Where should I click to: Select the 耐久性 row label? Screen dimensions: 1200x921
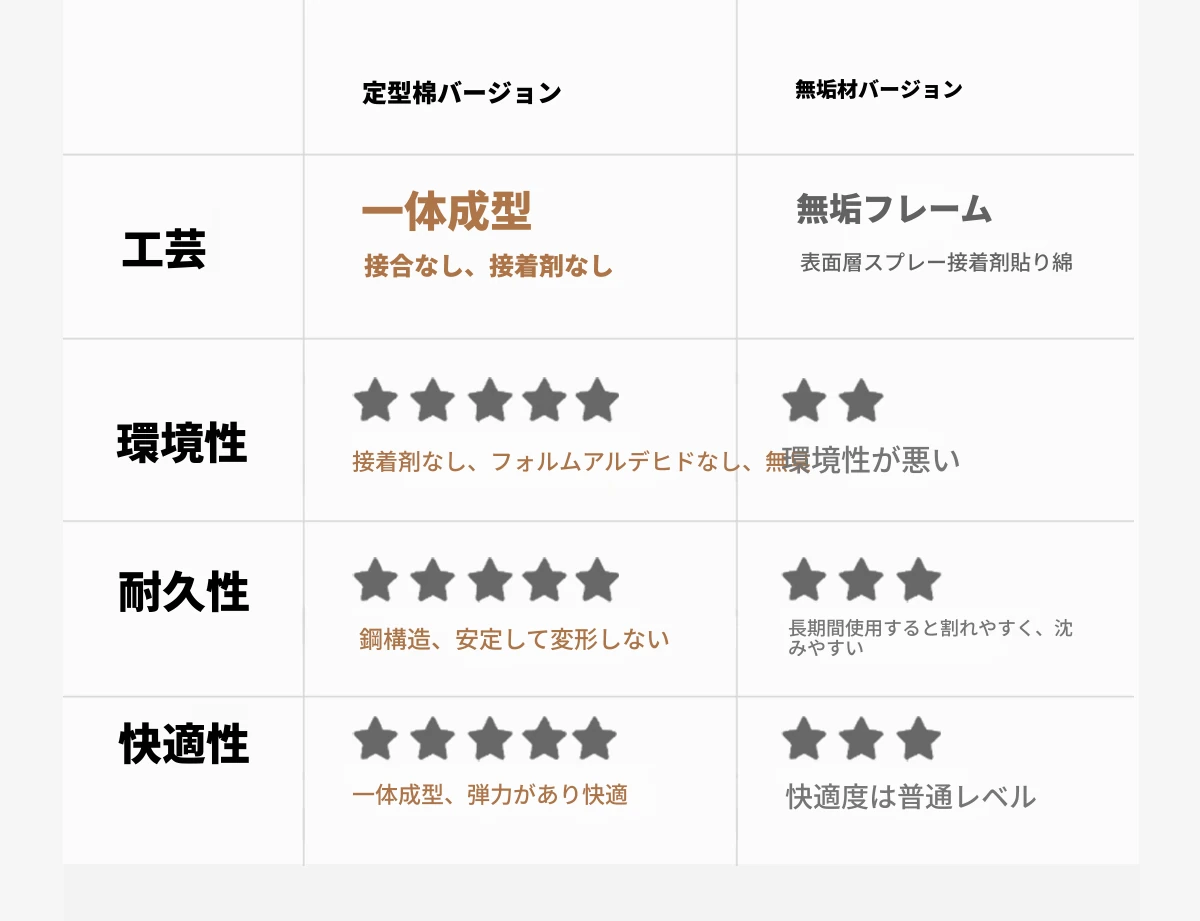(183, 592)
